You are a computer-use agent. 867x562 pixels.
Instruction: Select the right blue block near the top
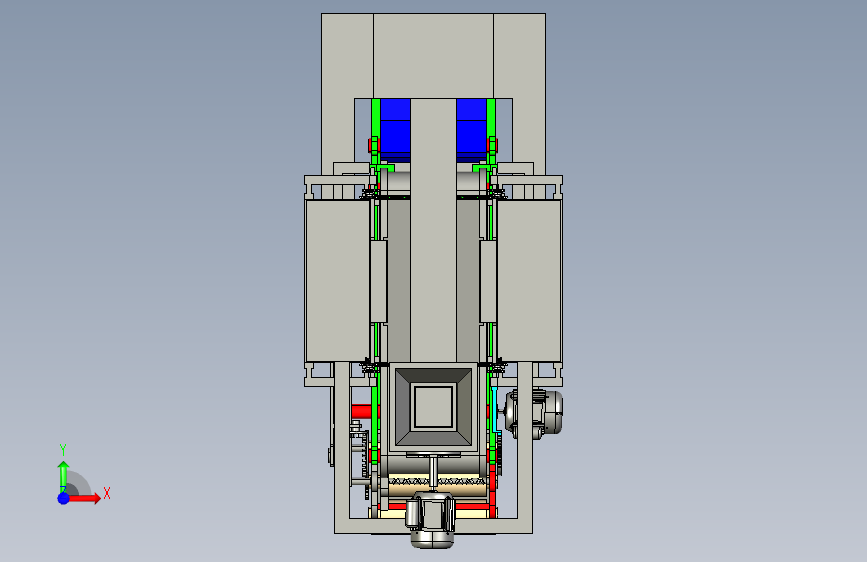[472, 131]
